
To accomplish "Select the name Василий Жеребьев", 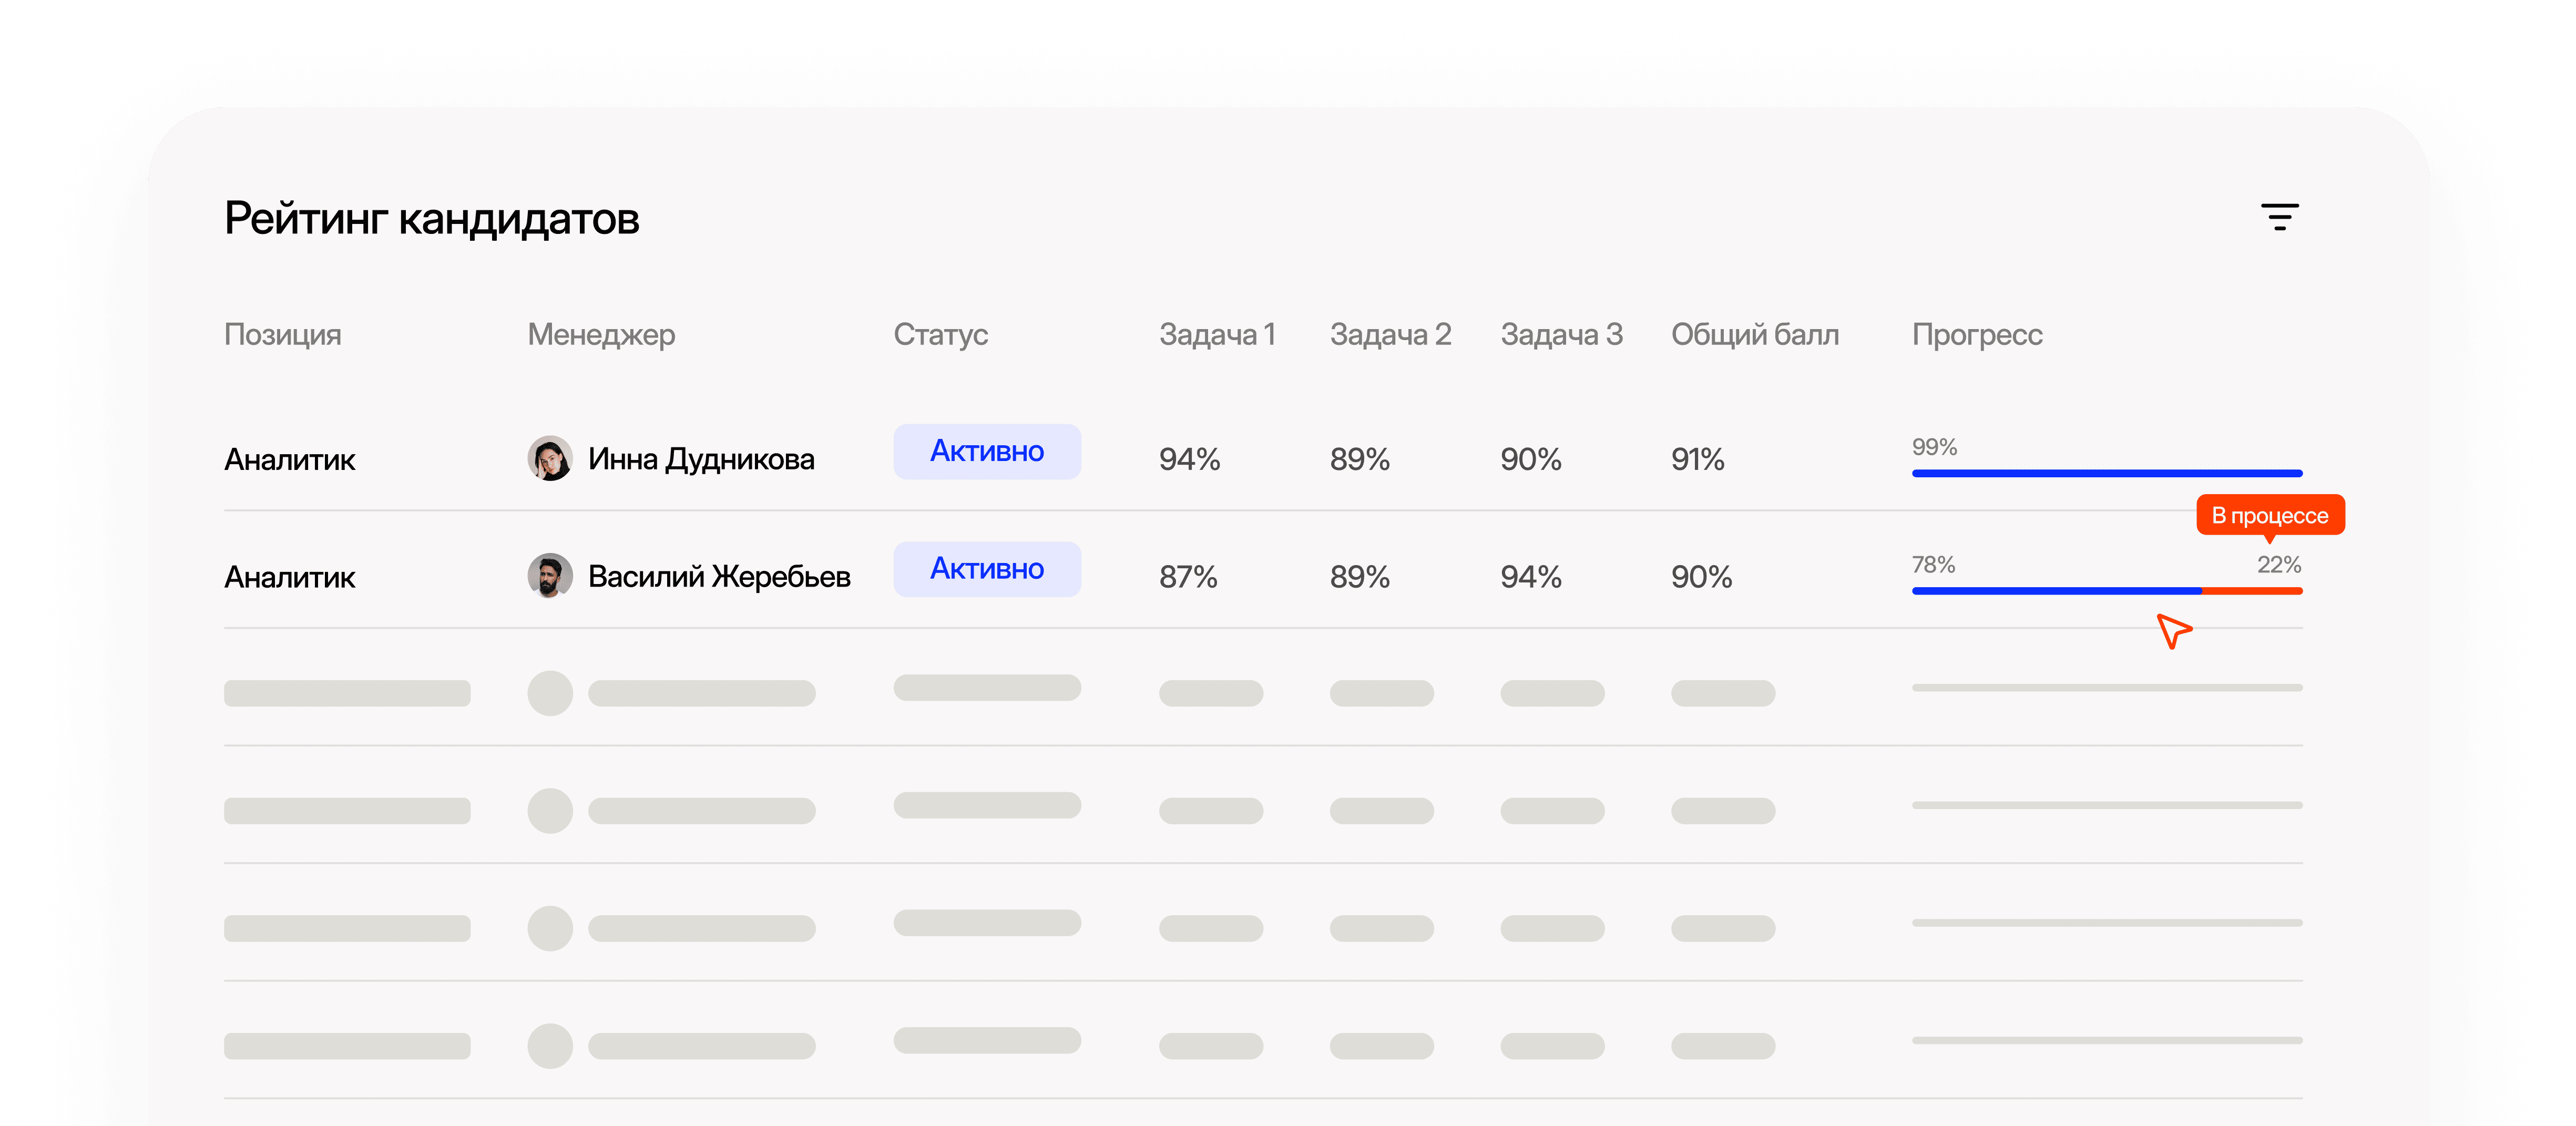I will 719,577.
